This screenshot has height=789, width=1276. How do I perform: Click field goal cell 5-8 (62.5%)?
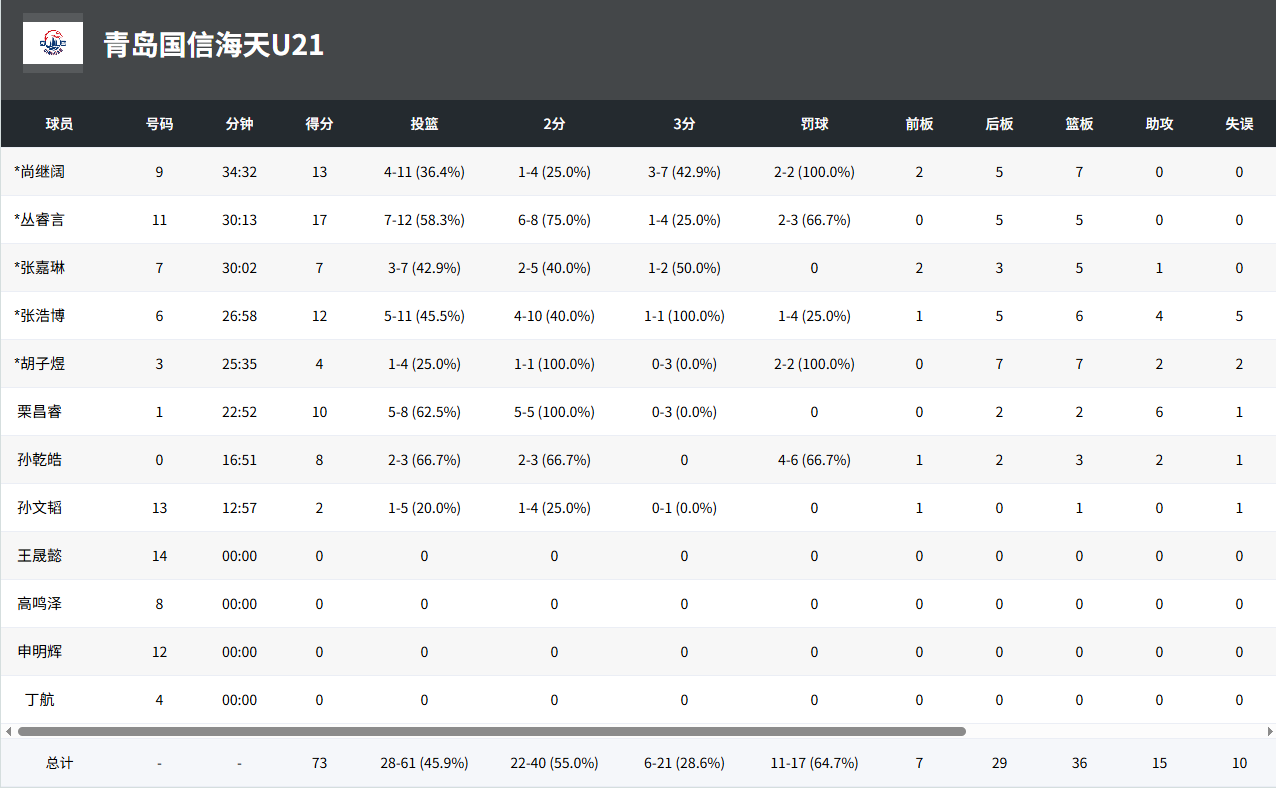tap(424, 412)
